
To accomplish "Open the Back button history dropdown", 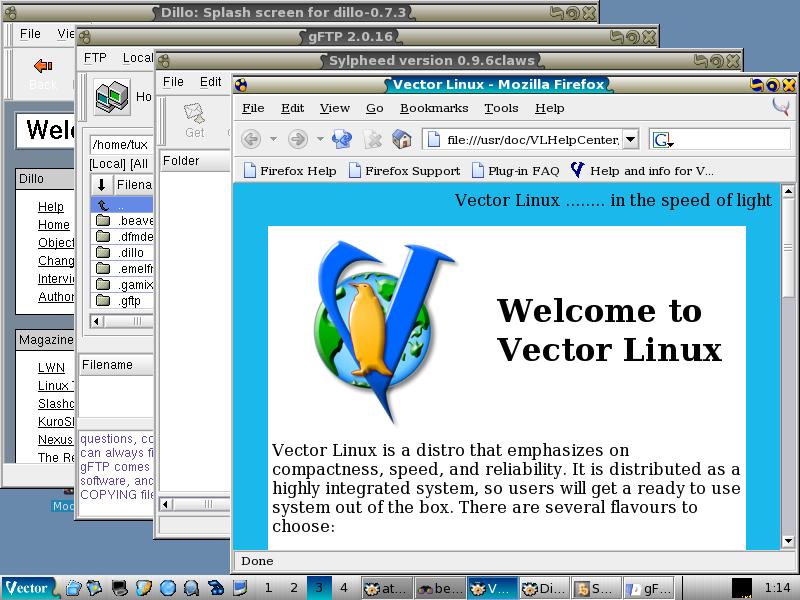I will click(274, 139).
